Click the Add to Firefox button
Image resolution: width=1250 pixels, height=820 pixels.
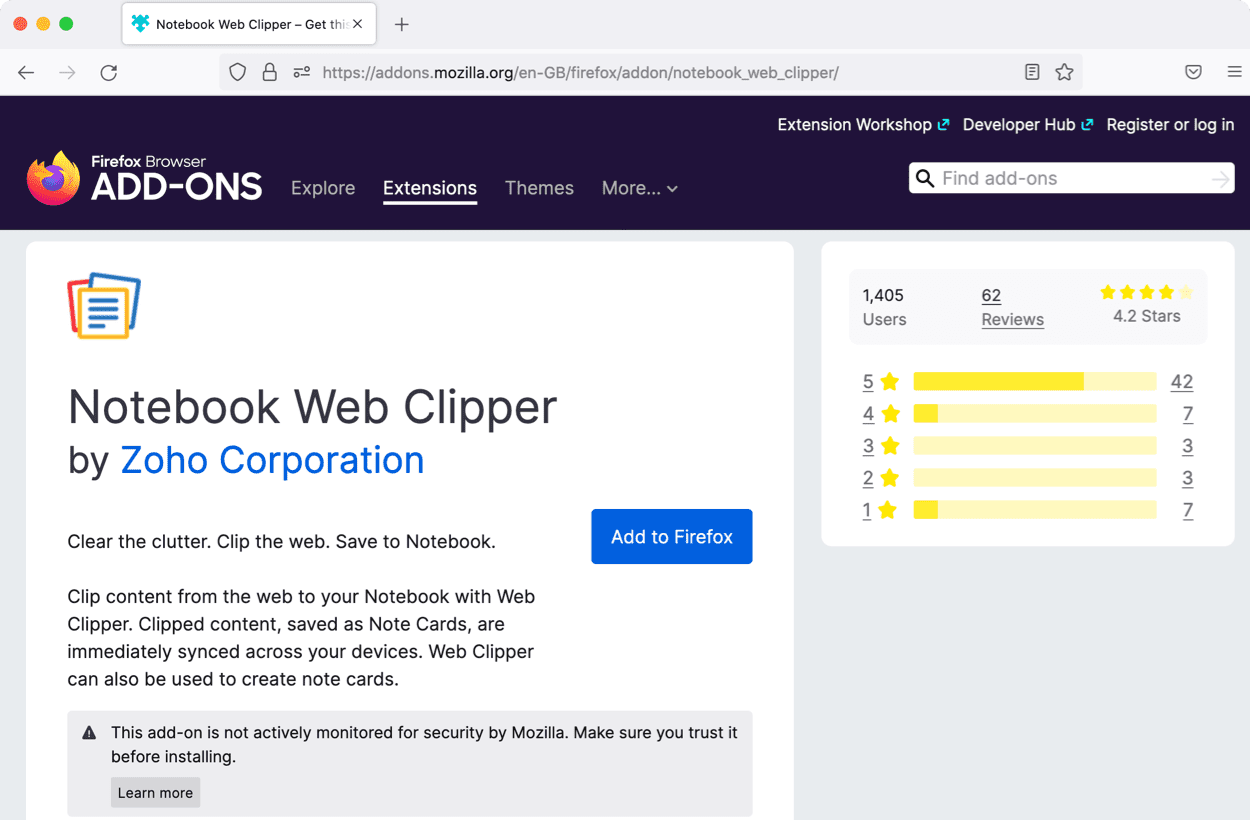(671, 536)
